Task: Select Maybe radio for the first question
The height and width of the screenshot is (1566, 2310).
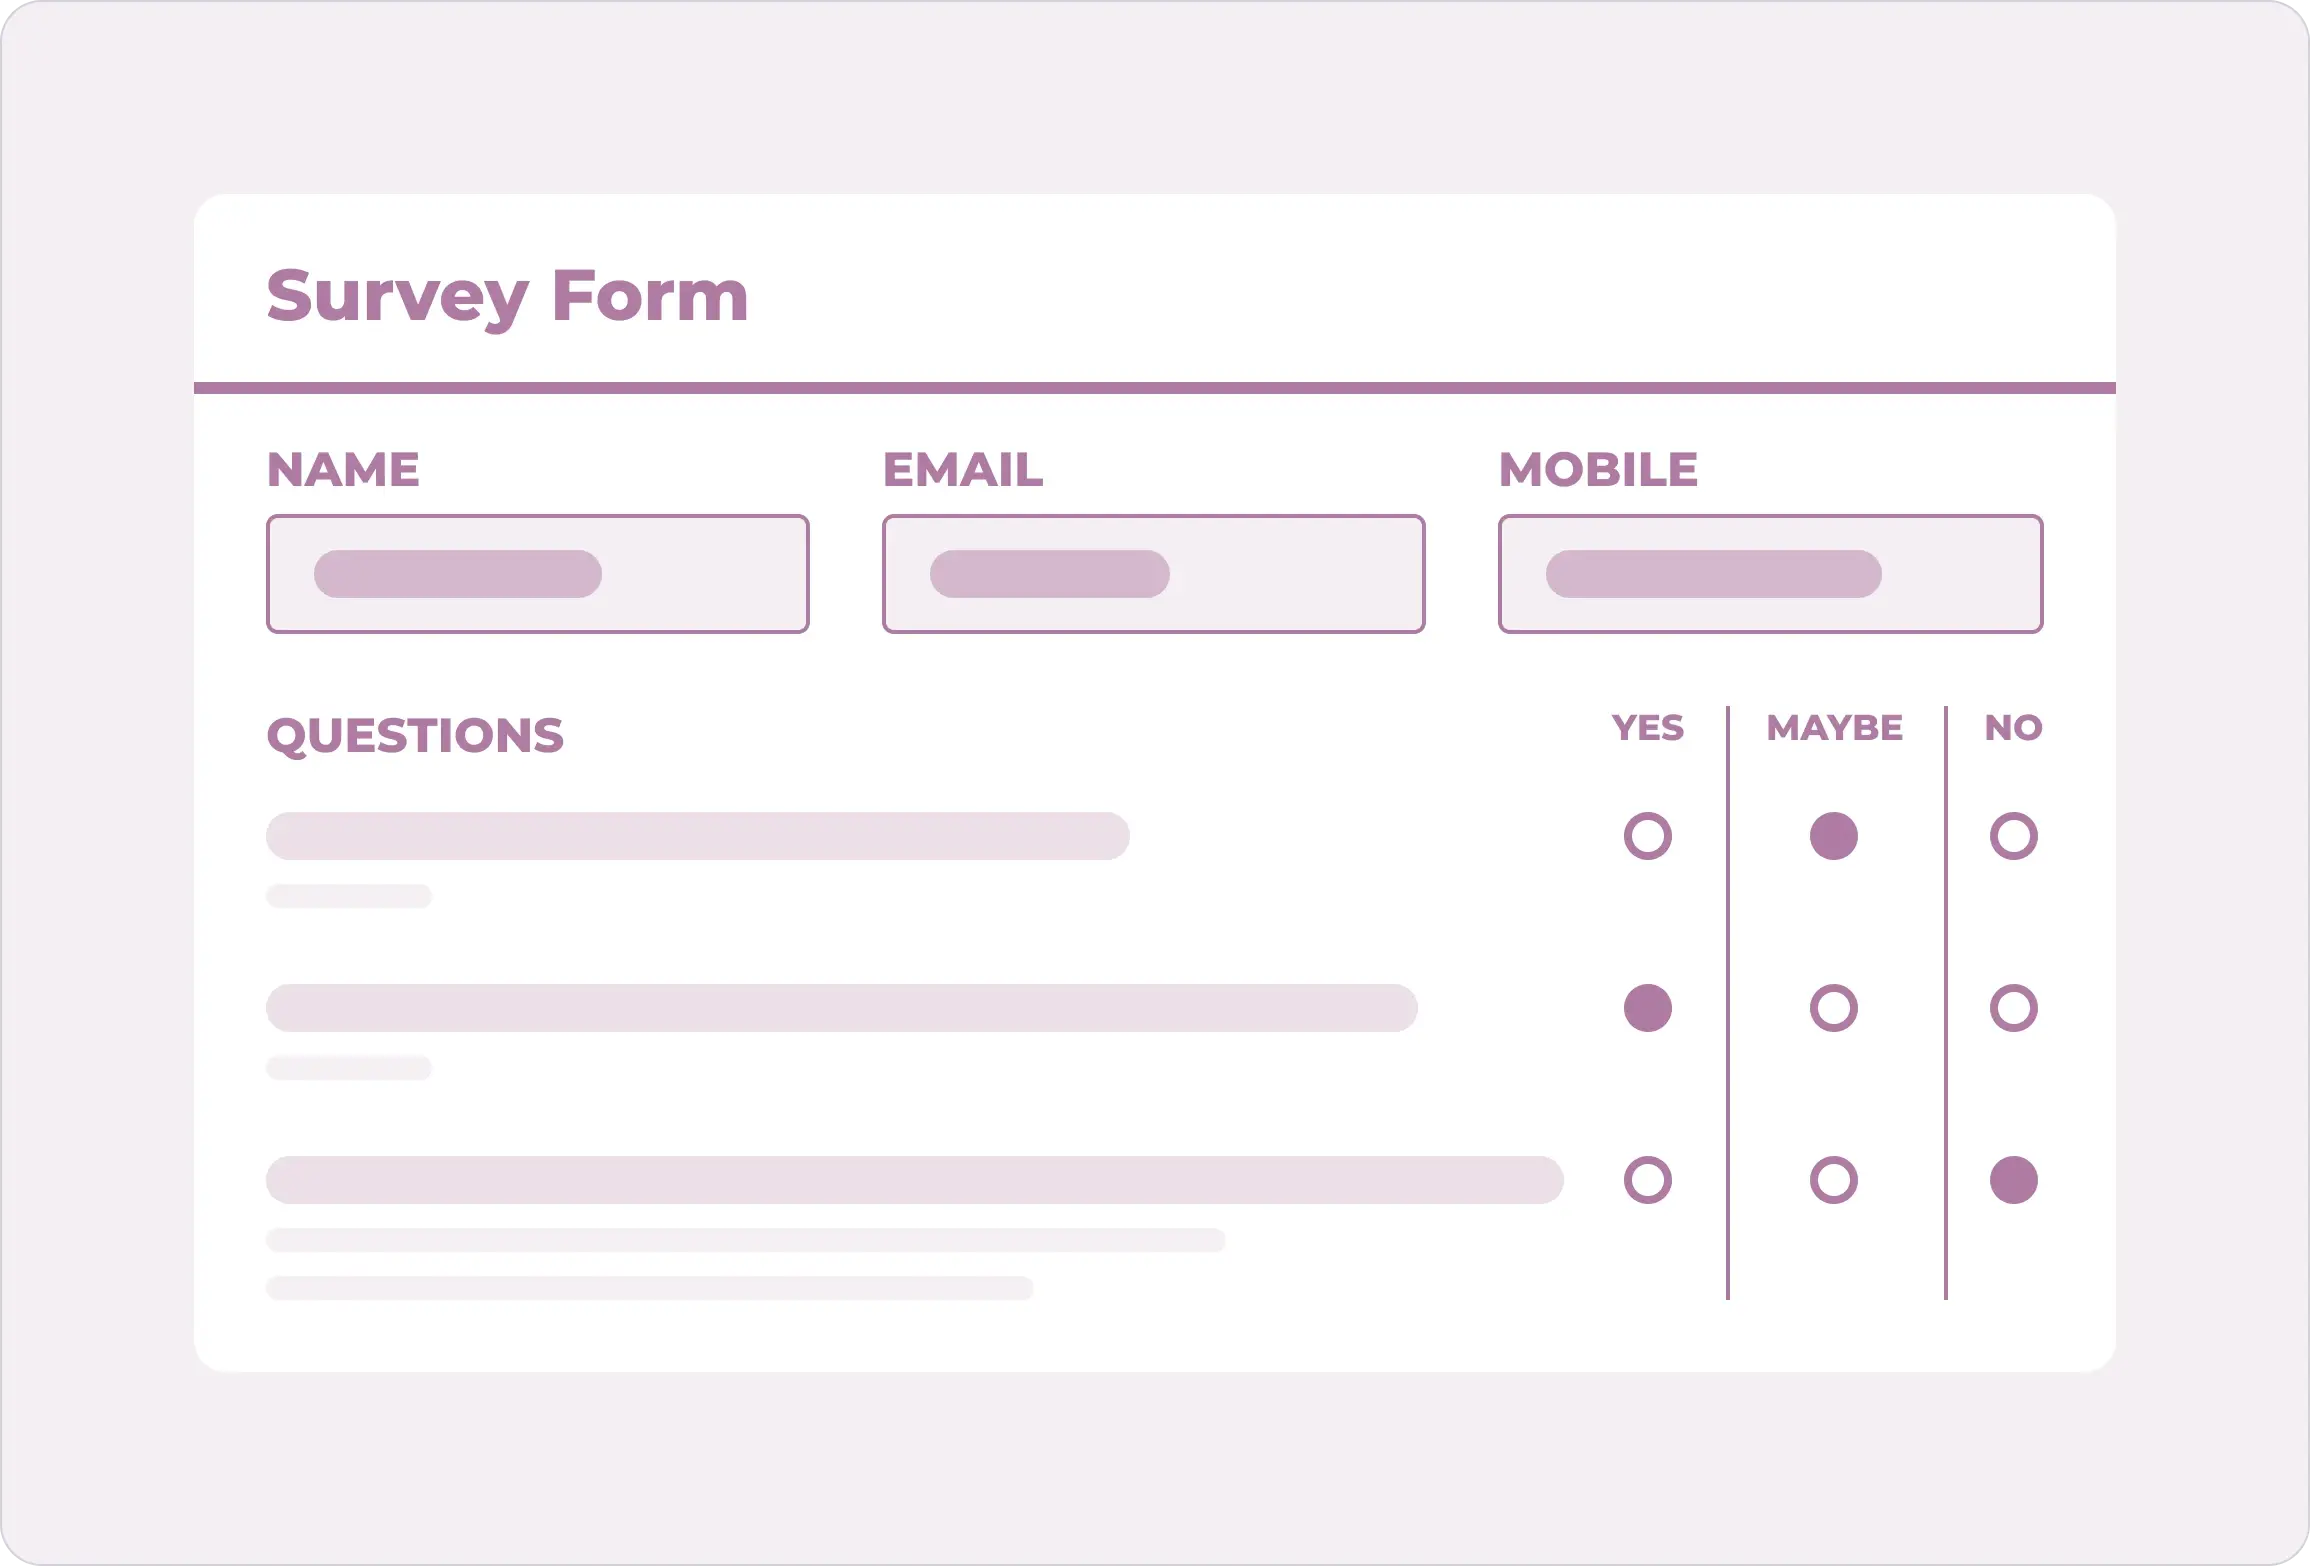Action: (x=1834, y=836)
